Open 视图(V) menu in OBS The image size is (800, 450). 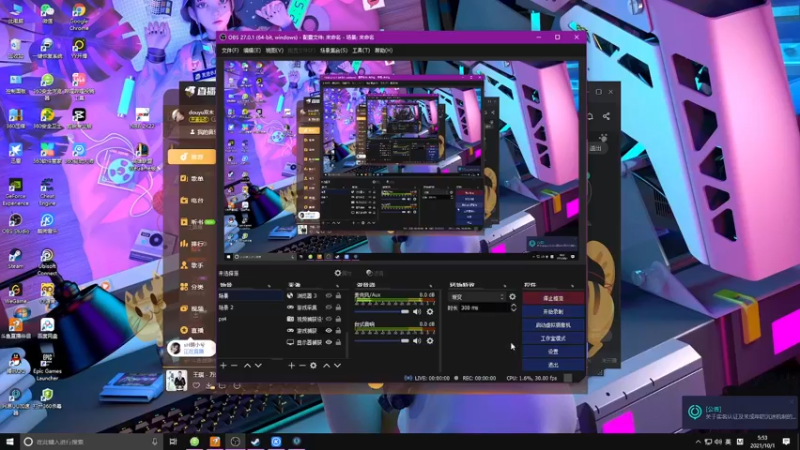pos(274,51)
